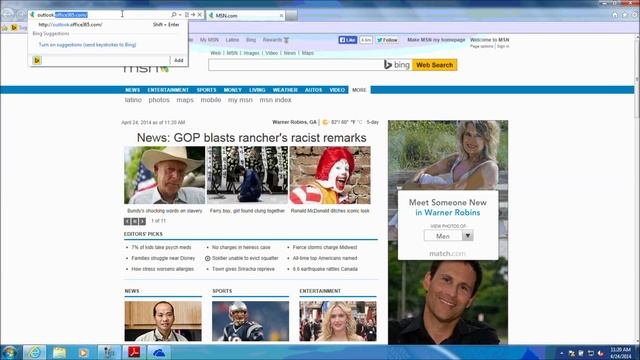Select the outlook.office365.com suggestion
This screenshot has width=640, height=360.
click(109, 24)
